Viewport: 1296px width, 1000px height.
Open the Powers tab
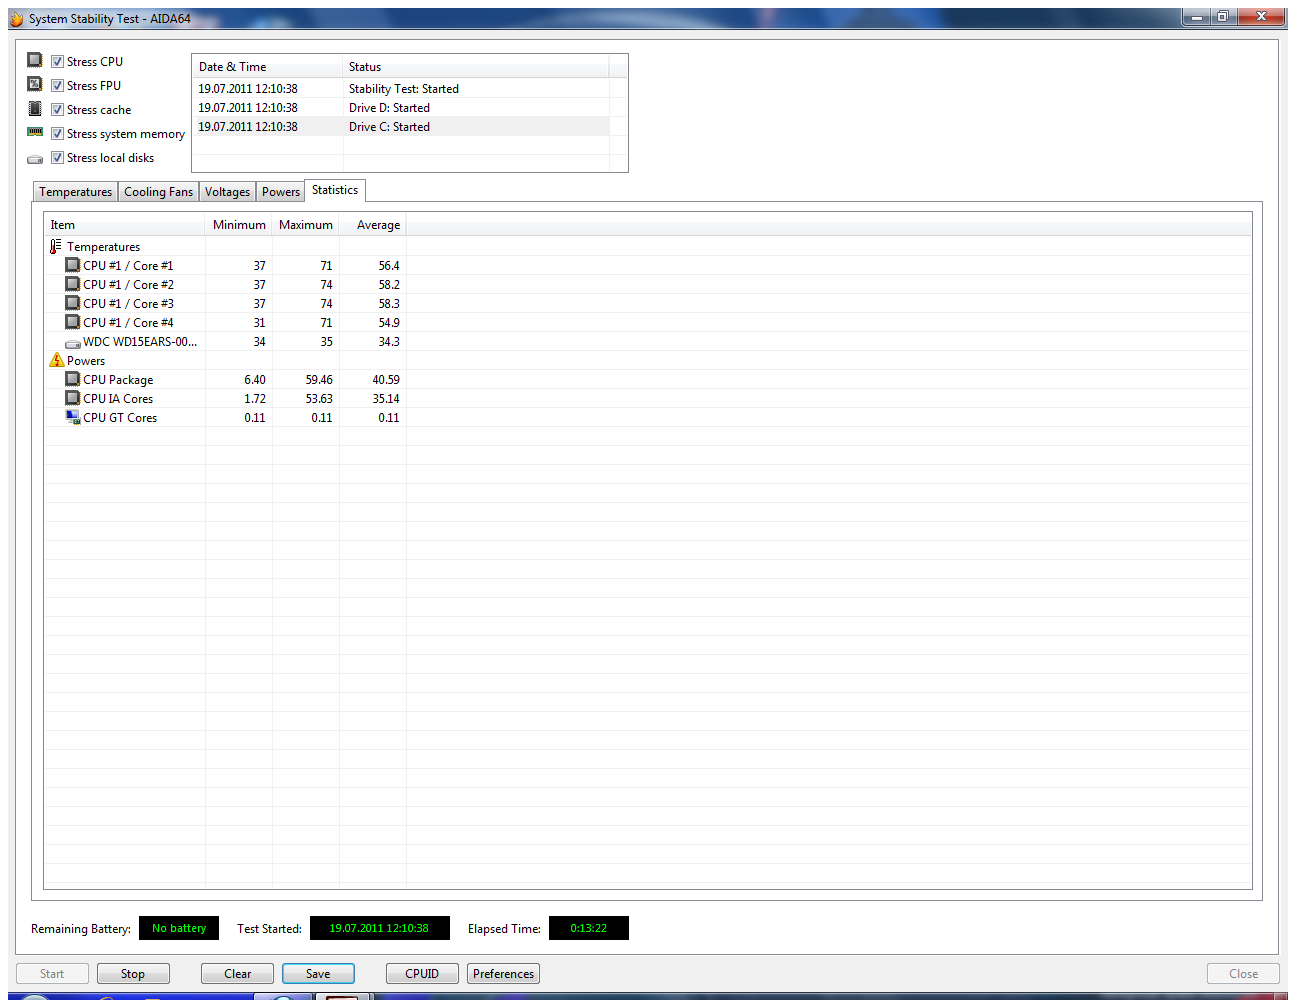[281, 192]
